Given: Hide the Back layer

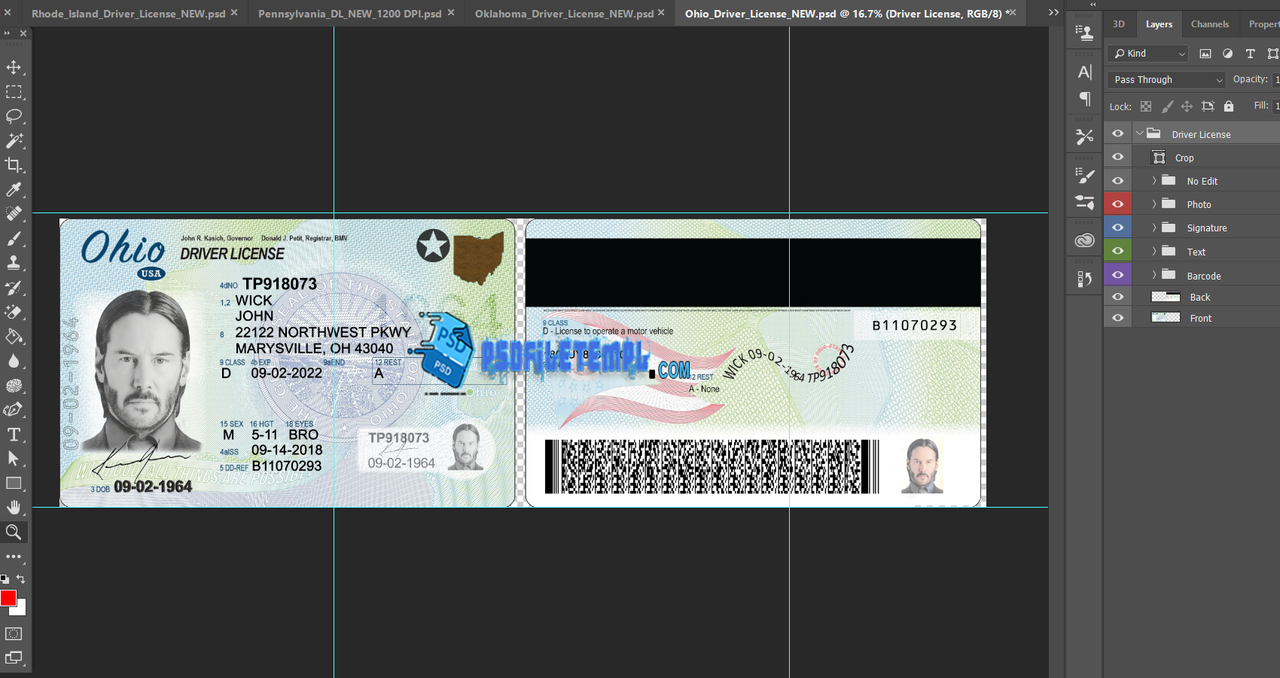Looking at the screenshot, I should pyautogui.click(x=1118, y=297).
